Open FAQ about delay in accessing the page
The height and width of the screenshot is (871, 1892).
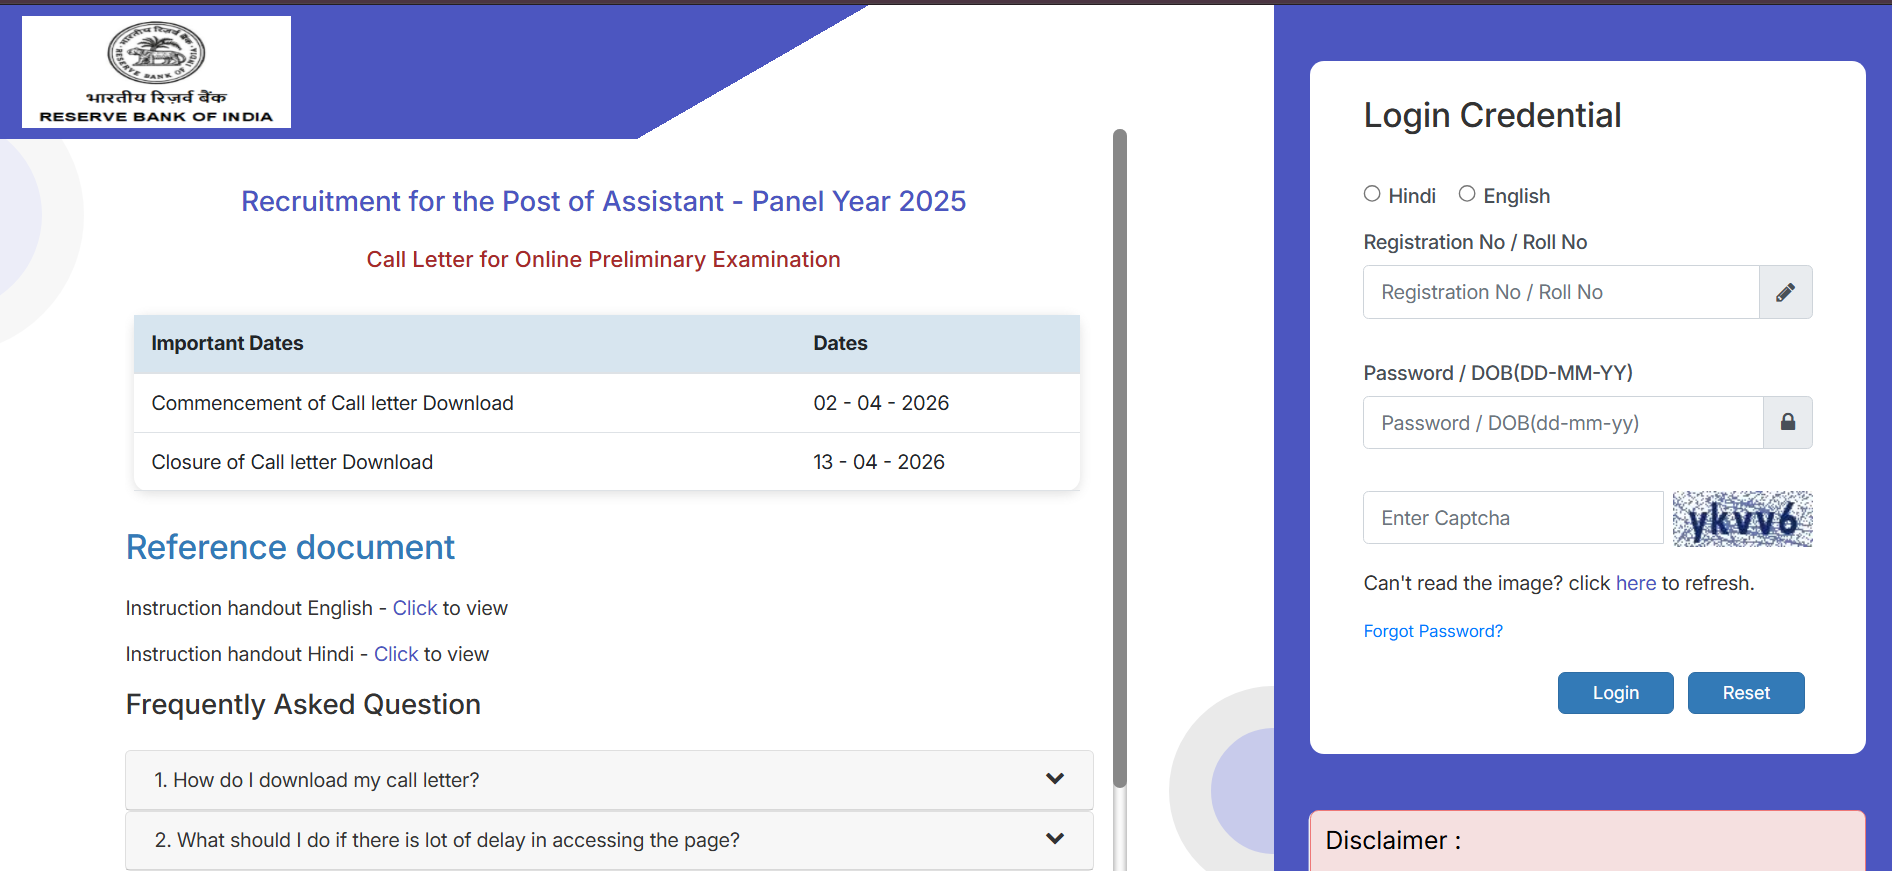447,840
